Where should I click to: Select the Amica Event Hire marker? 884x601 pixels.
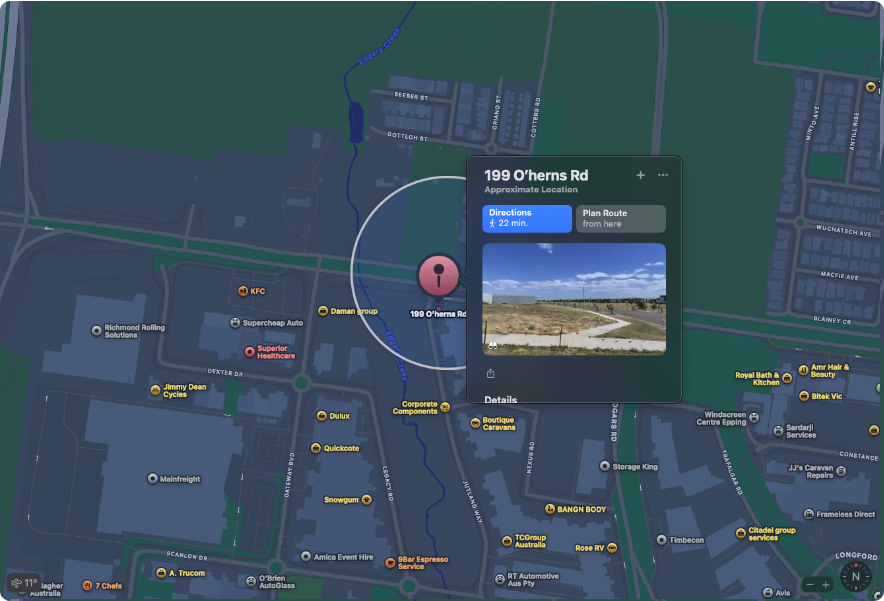(x=306, y=556)
